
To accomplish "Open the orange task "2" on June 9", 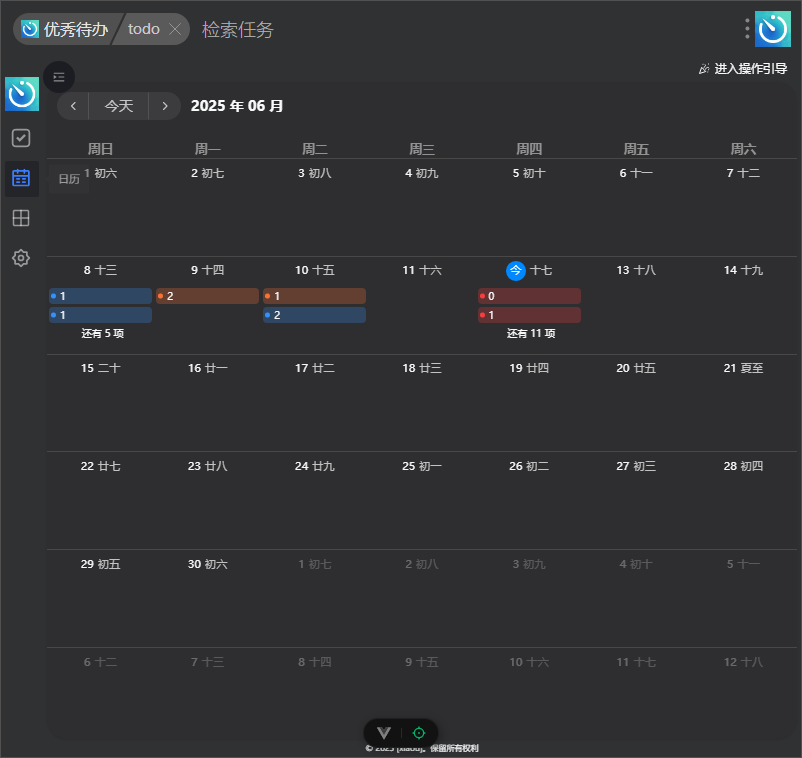I will click(208, 296).
